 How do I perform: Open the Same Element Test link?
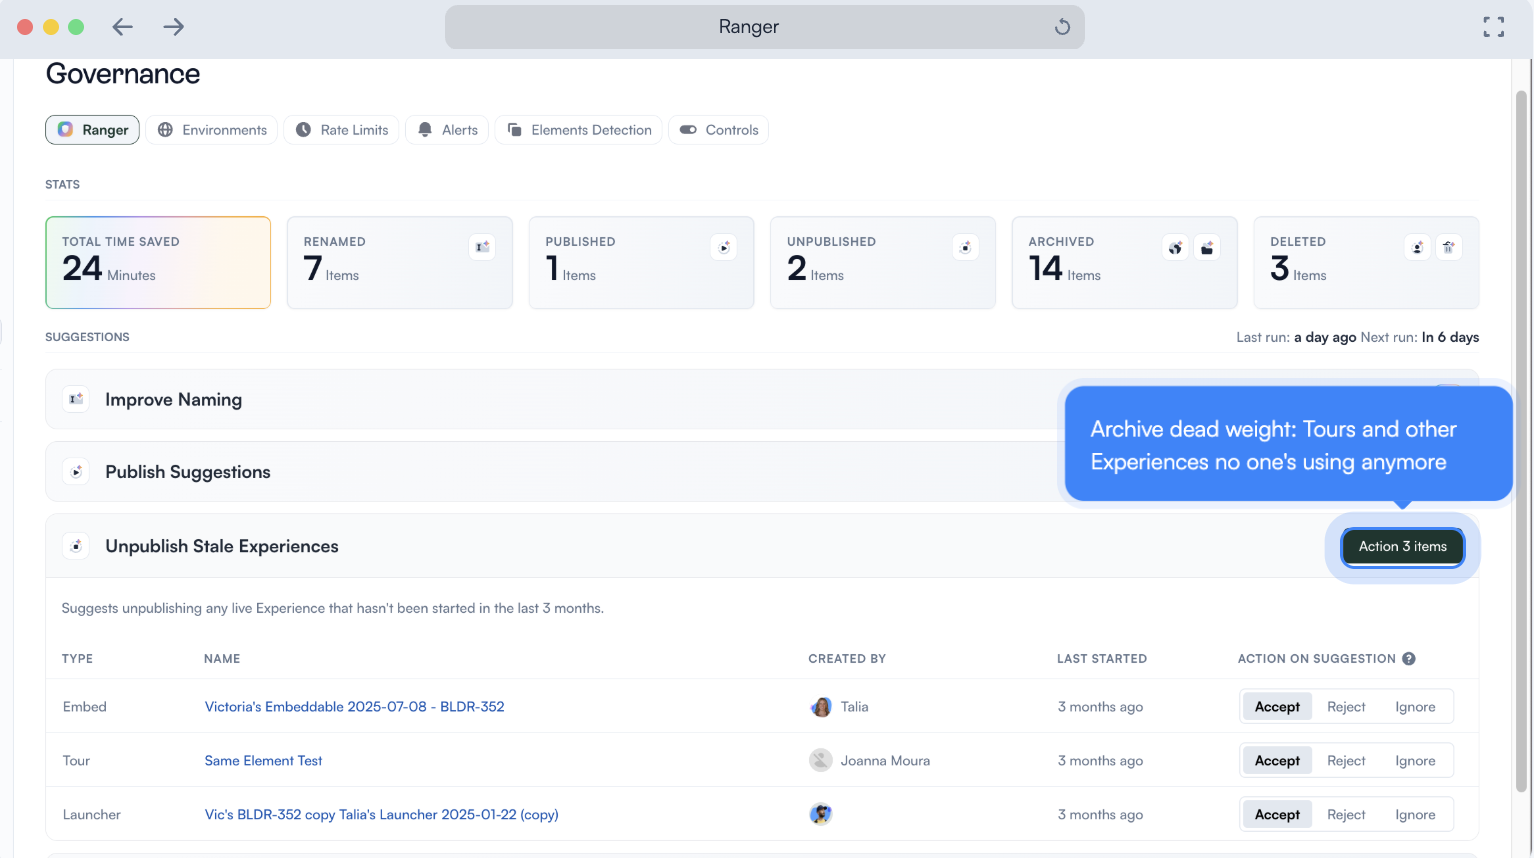(263, 761)
